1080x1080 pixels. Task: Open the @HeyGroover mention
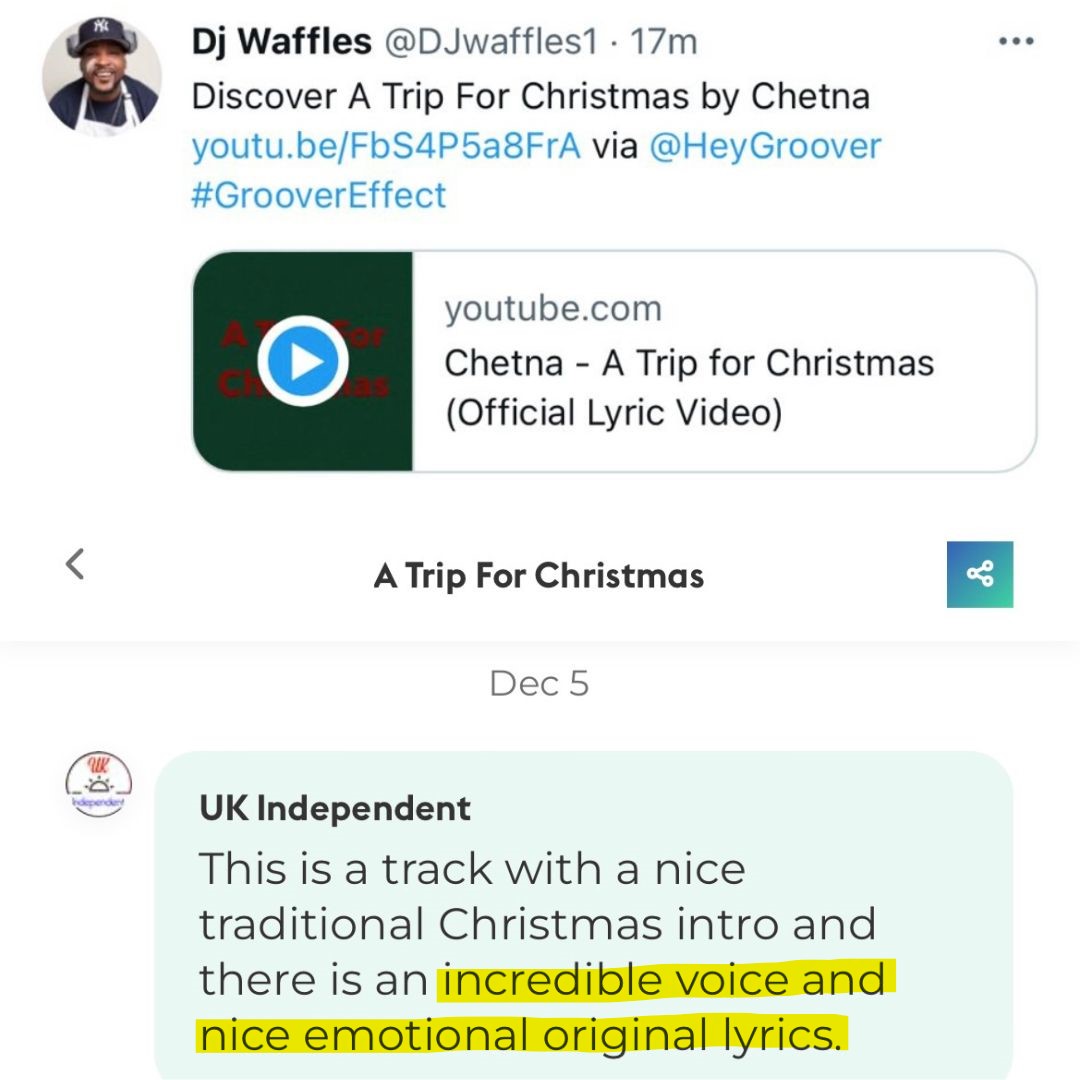click(x=765, y=146)
